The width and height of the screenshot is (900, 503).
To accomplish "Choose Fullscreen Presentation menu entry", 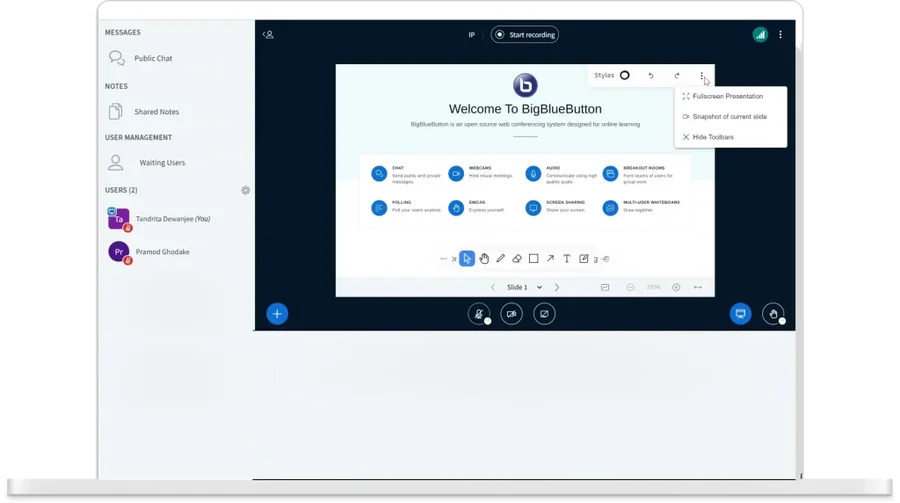I will tap(730, 96).
